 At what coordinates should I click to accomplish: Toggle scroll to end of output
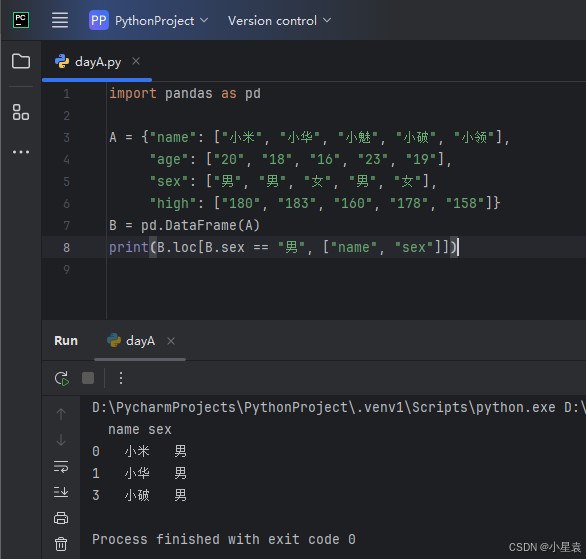tap(61, 492)
